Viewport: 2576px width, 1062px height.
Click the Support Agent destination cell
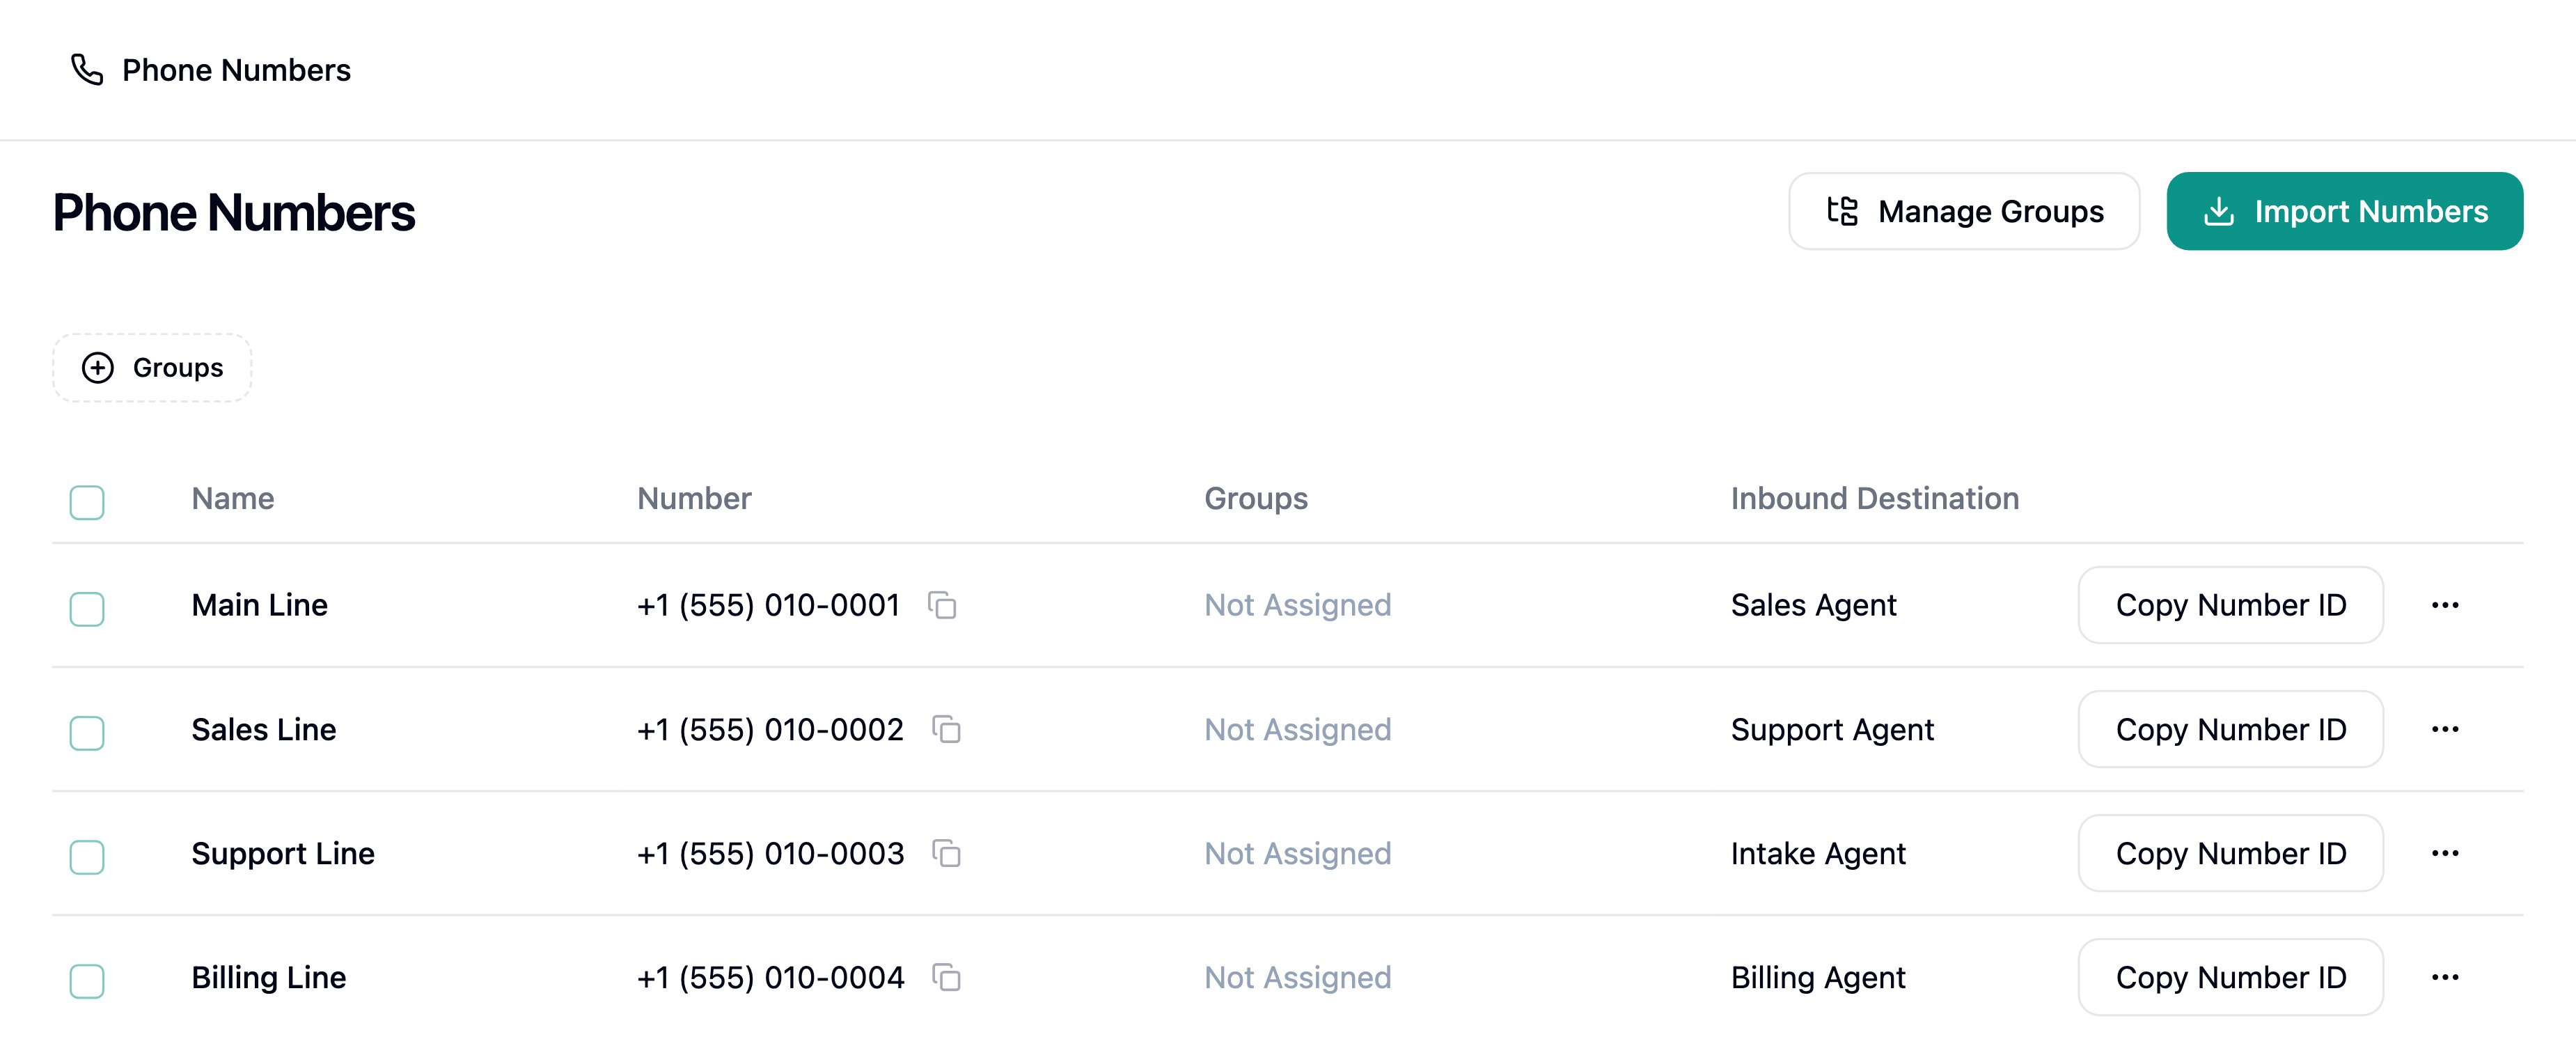pyautogui.click(x=1833, y=729)
